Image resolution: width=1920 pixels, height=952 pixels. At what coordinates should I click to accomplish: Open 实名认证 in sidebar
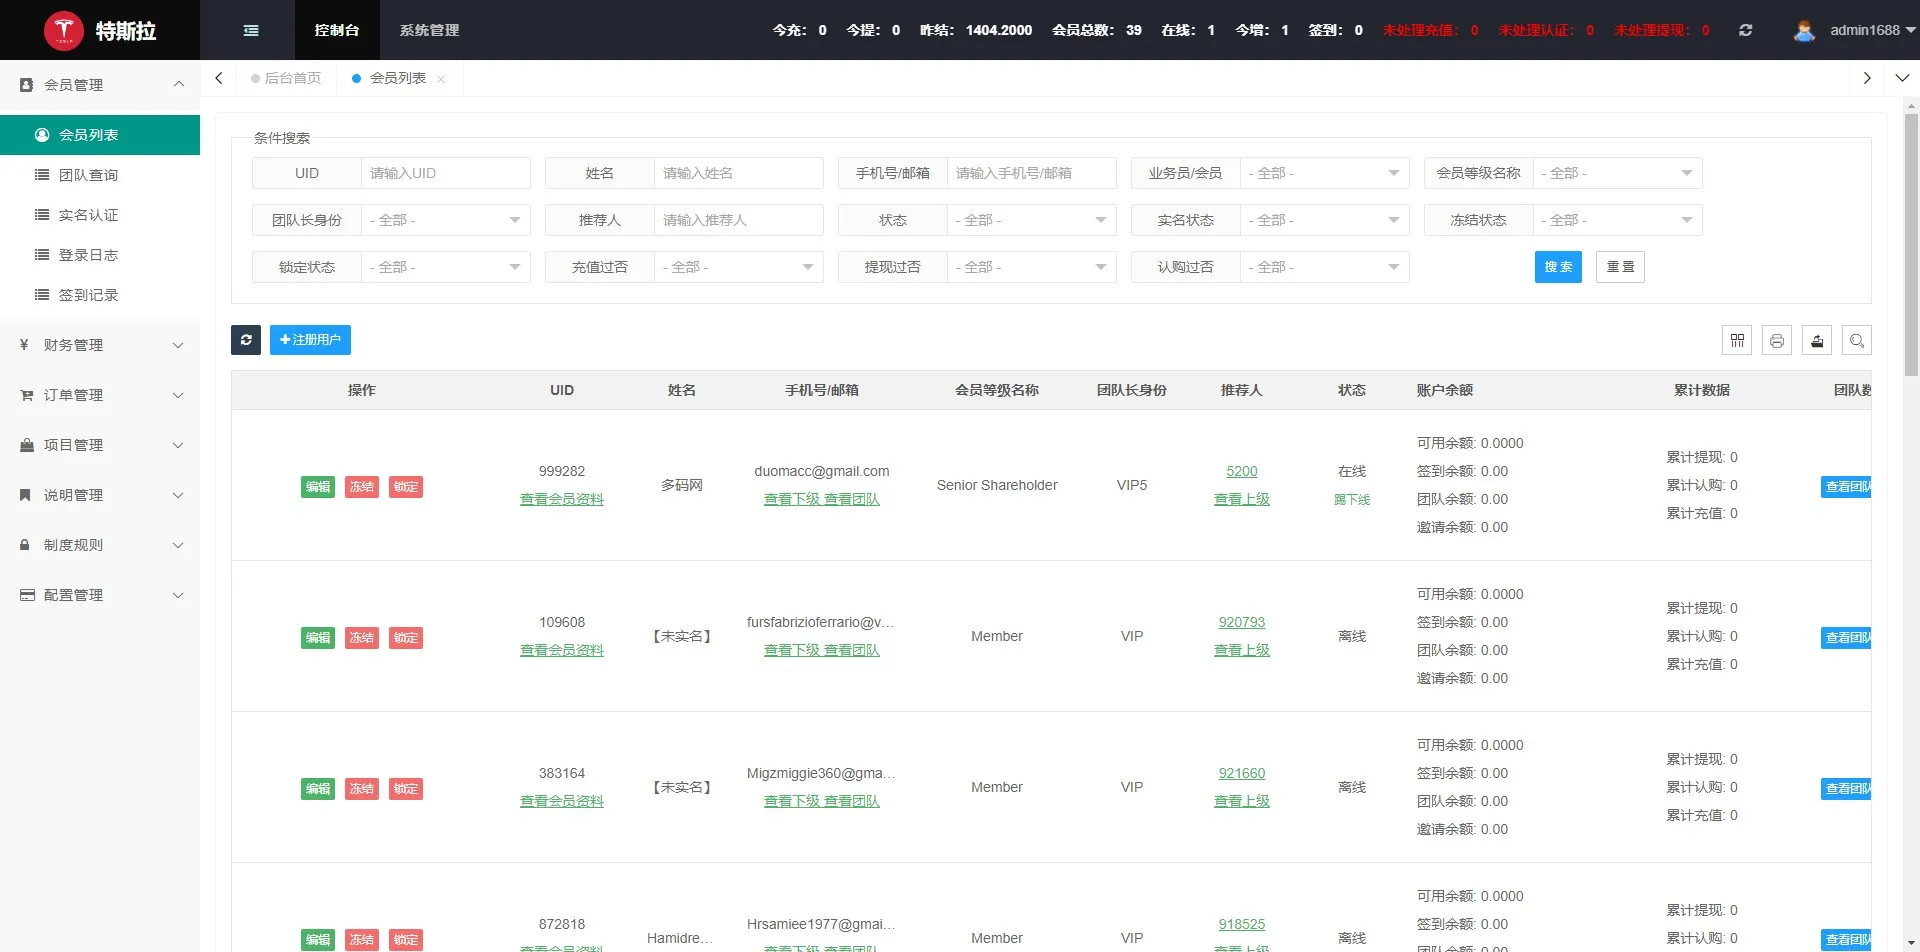100,215
